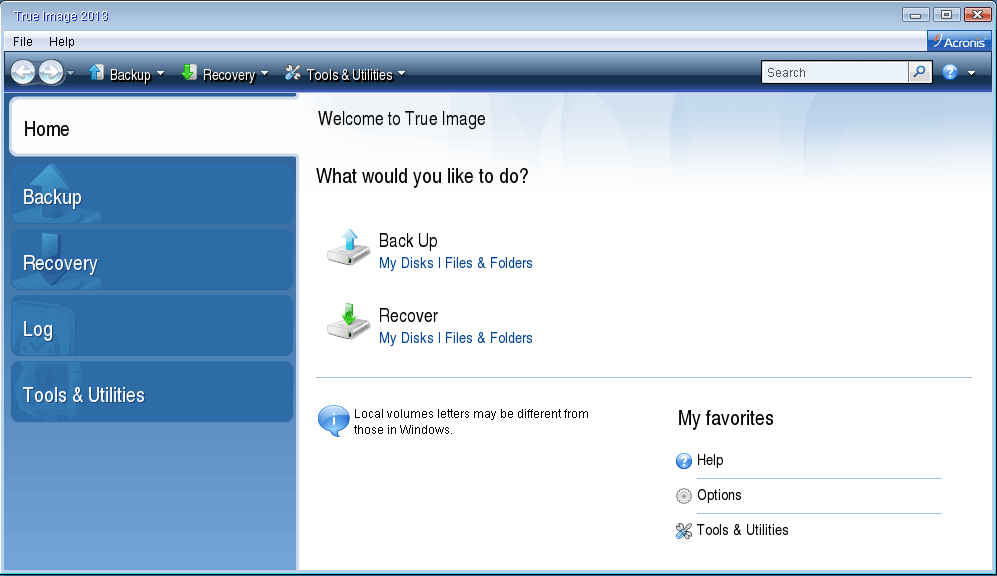Viewport: 997px width, 576px height.
Task: Click inside the Search input field
Action: 834,73
